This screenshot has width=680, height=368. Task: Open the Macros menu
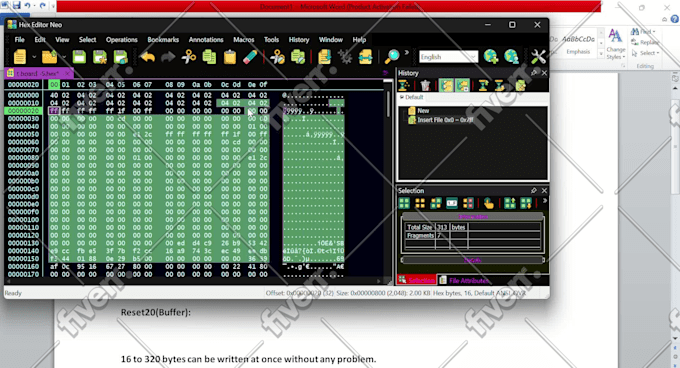coord(244,39)
